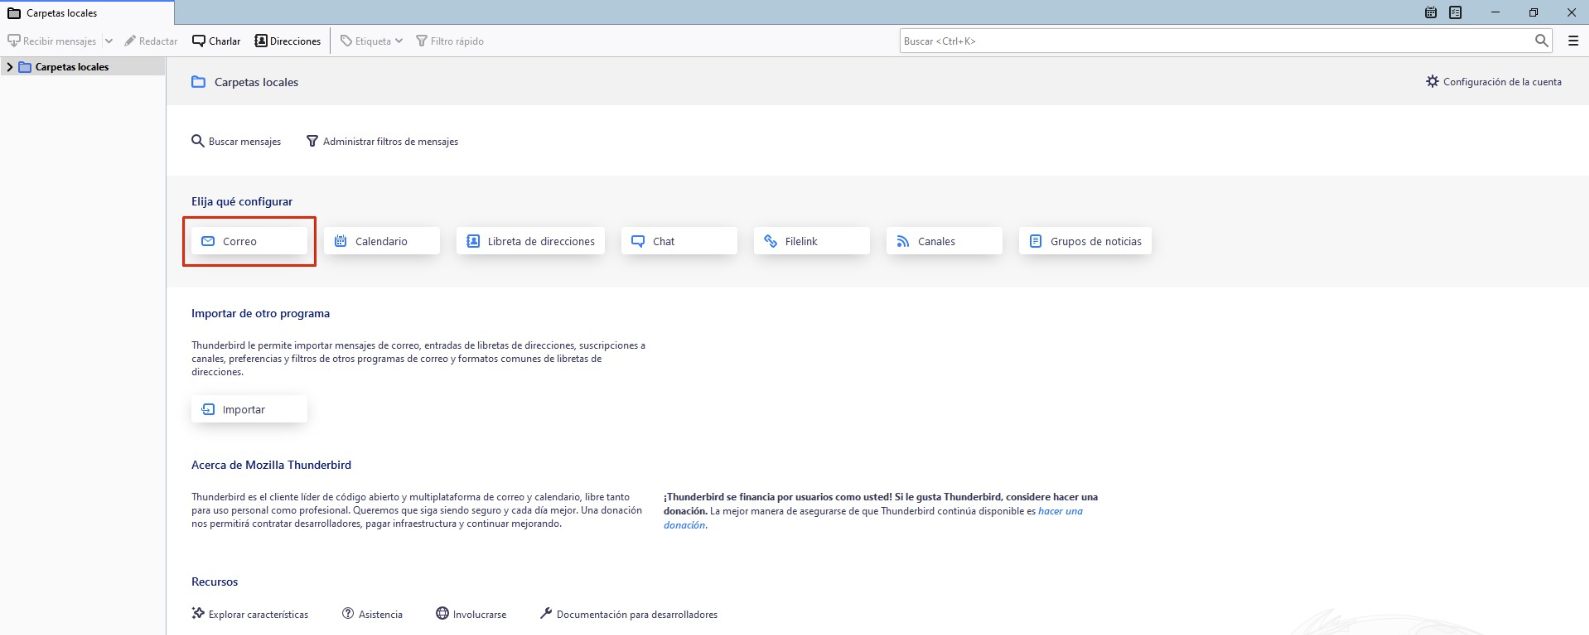Toggle the Filtro rápido quick filter
1589x635 pixels.
coord(450,41)
